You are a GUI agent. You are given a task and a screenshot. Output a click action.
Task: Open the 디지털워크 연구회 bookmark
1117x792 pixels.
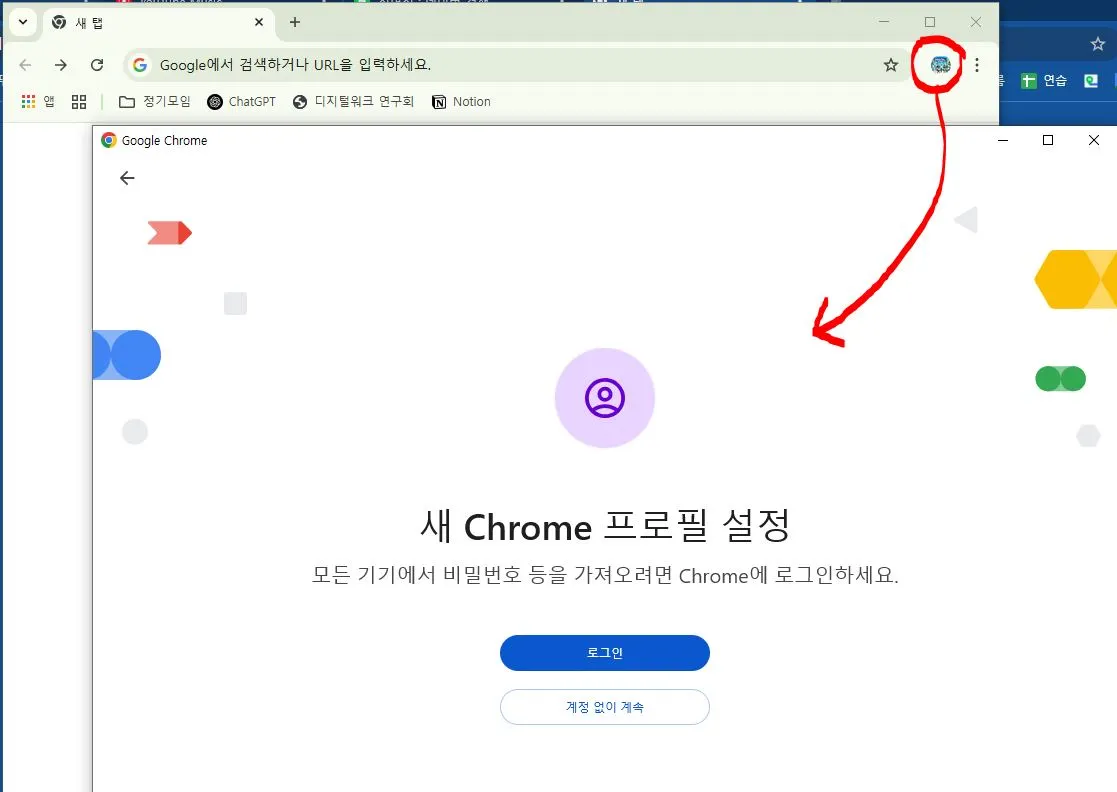click(353, 102)
